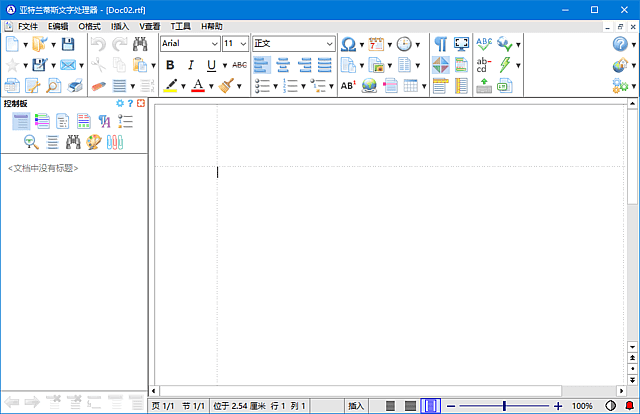
Task: Open the F文件 menu
Action: coord(28,25)
